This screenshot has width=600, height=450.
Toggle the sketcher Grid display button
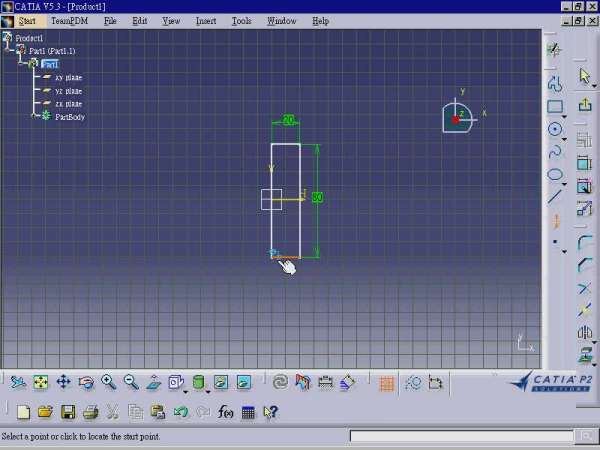[x=387, y=382]
